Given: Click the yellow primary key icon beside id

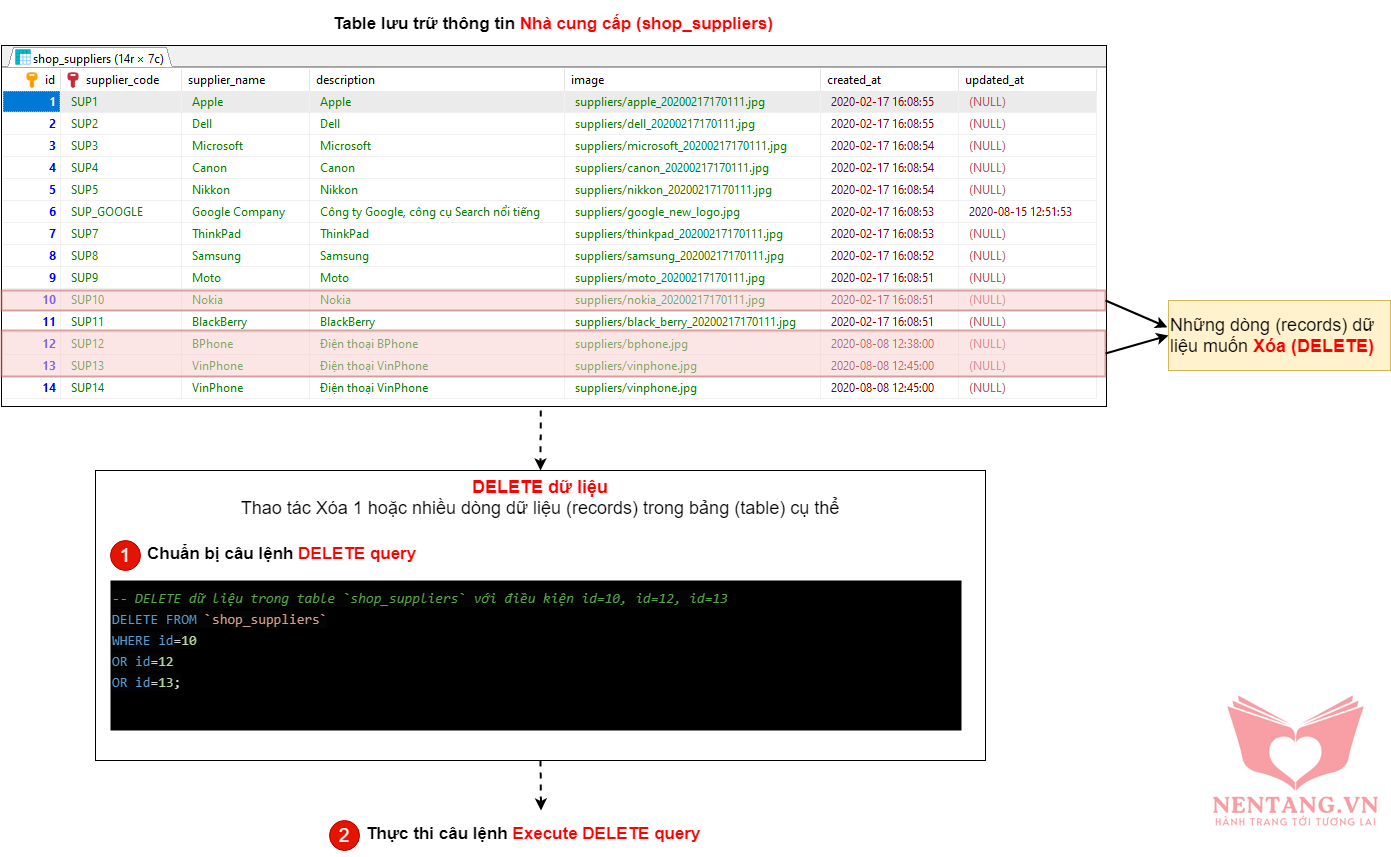Looking at the screenshot, I should [x=32, y=80].
